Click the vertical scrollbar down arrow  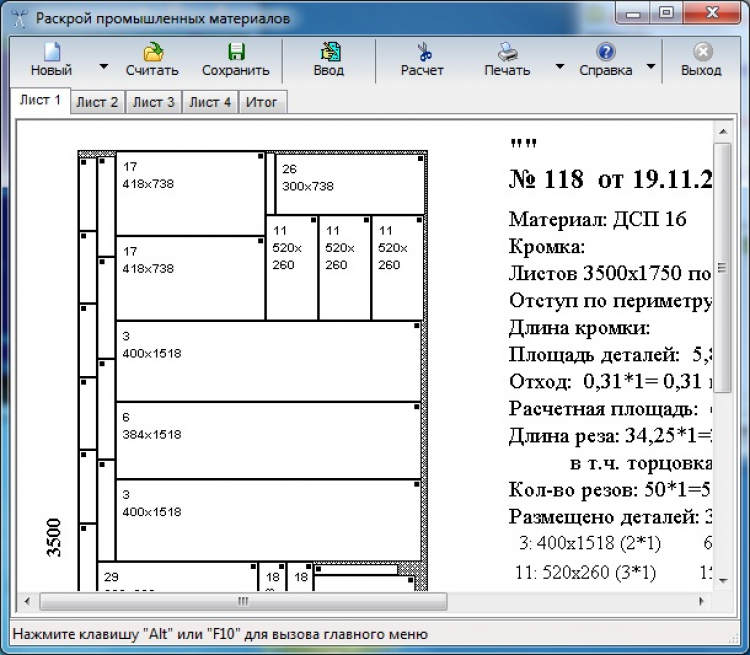point(723,581)
